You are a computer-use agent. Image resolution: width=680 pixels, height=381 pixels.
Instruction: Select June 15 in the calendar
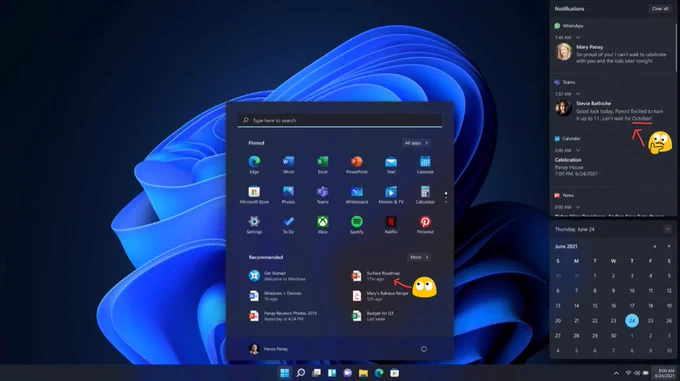pos(595,306)
